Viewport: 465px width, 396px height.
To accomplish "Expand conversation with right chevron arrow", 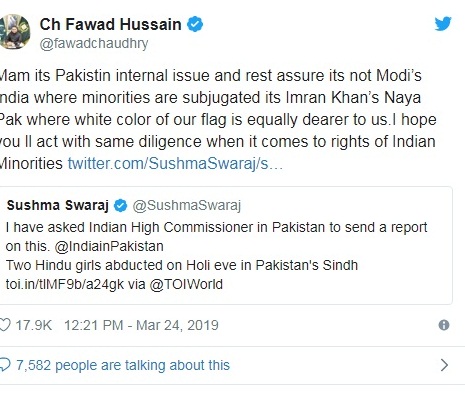I will pyautogui.click(x=444, y=365).
